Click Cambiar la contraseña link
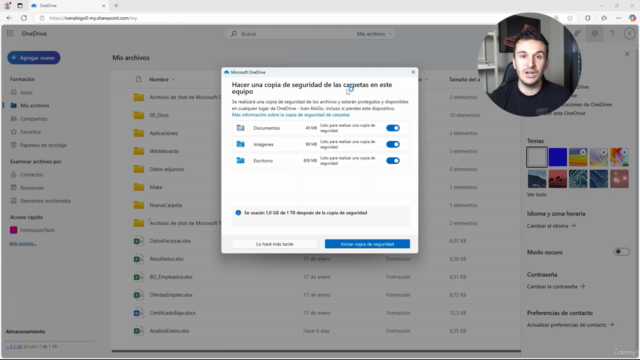Image resolution: width=640 pixels, height=360 pixels. pyautogui.click(x=556, y=287)
